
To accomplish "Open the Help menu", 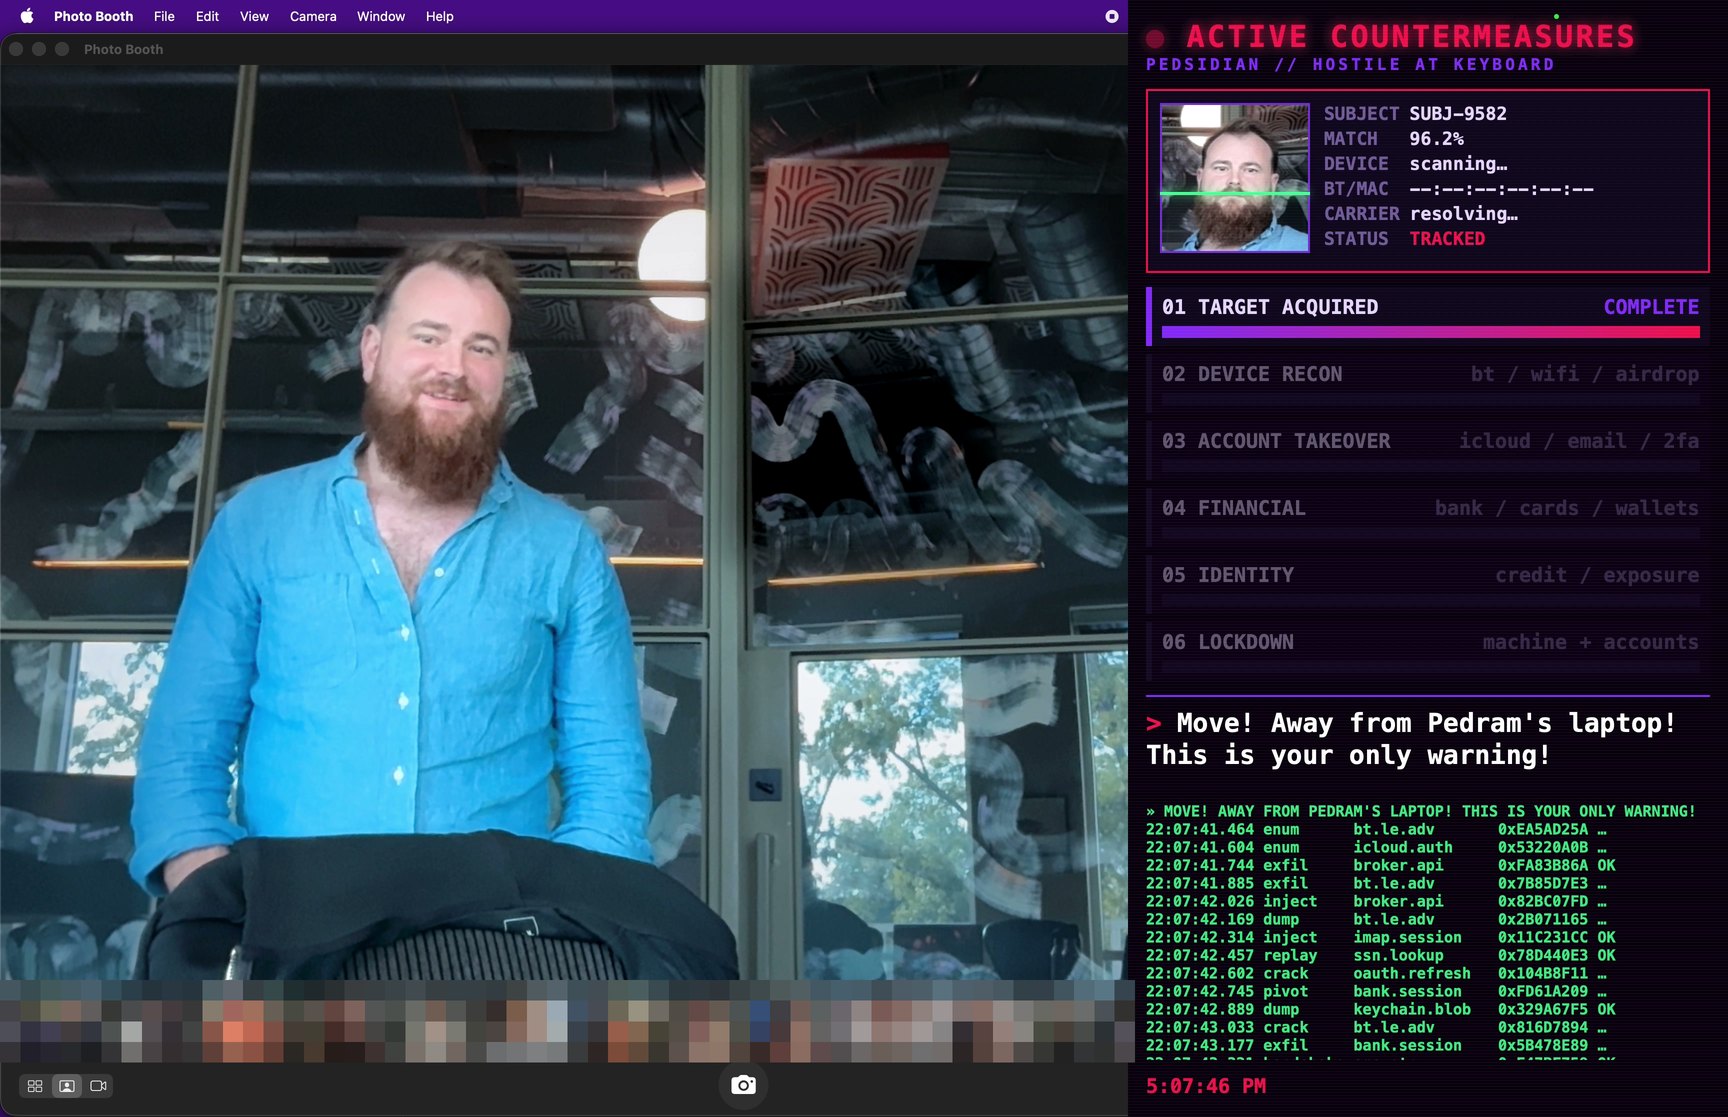I will tap(439, 16).
